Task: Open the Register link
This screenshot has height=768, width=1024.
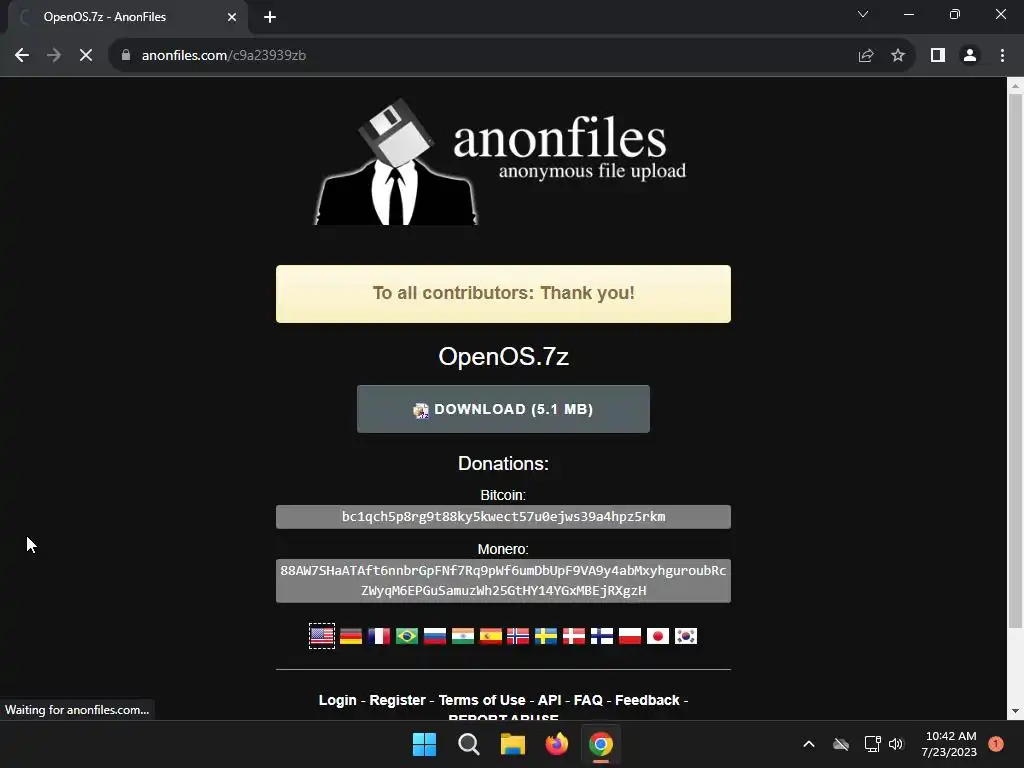Action: (397, 700)
